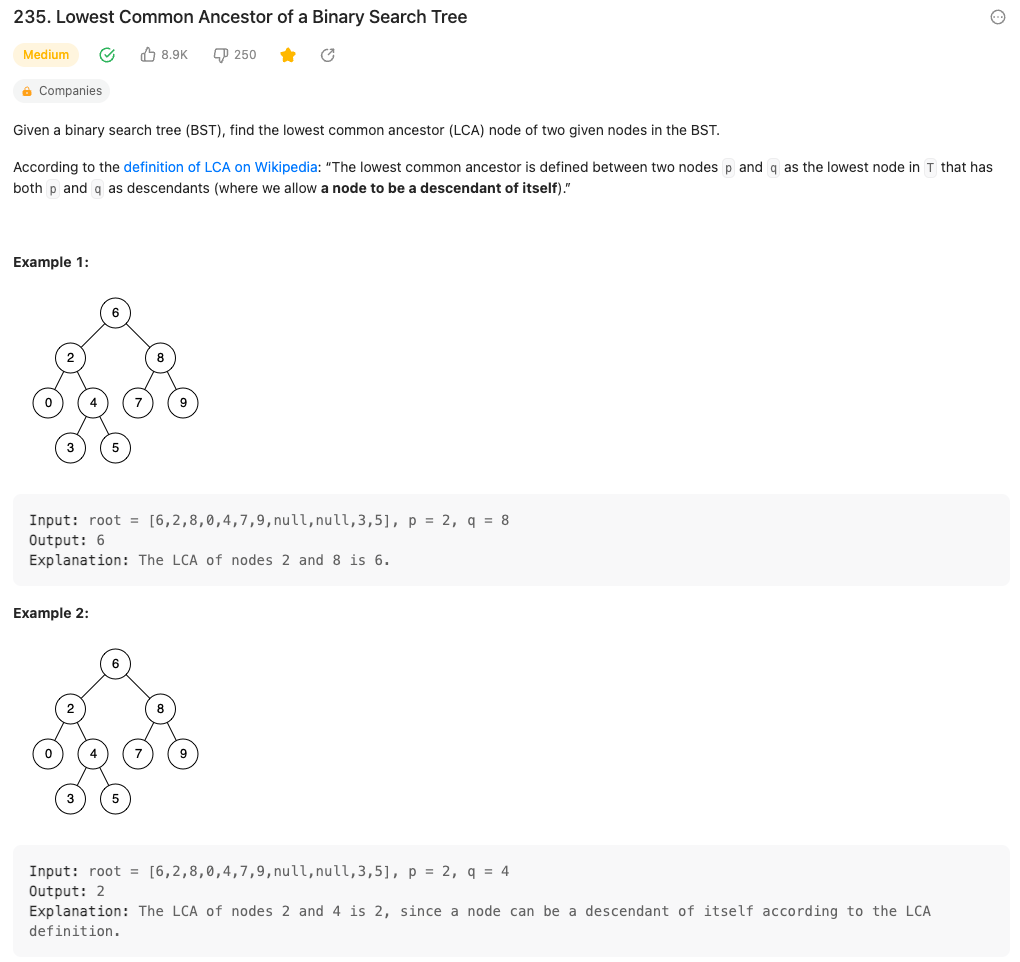This screenshot has height=962, width=1020.
Task: Toggle the yellow star favorite
Action: point(288,55)
